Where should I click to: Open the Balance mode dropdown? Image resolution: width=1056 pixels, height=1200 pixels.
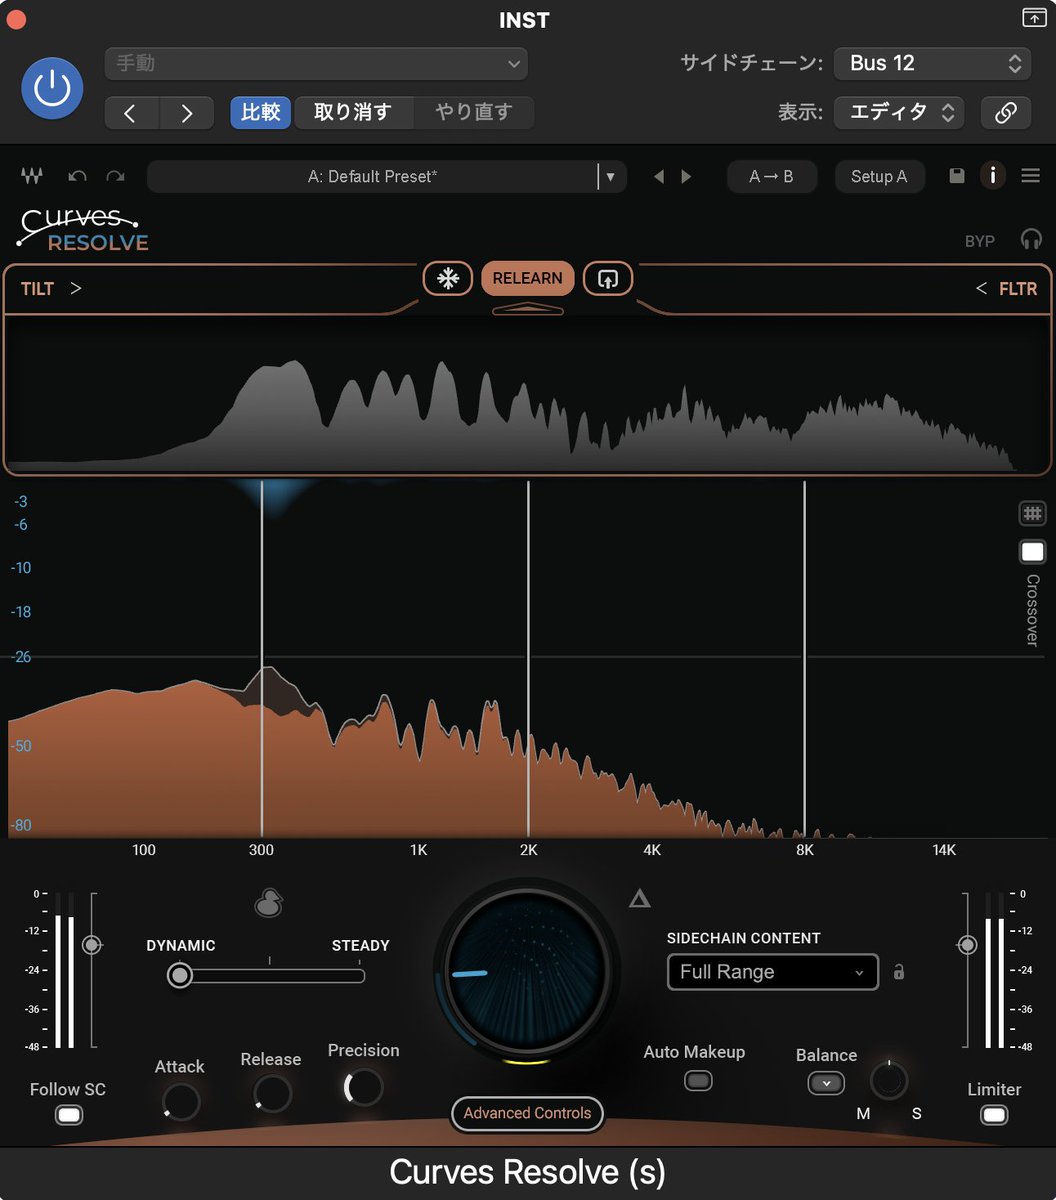[826, 1083]
